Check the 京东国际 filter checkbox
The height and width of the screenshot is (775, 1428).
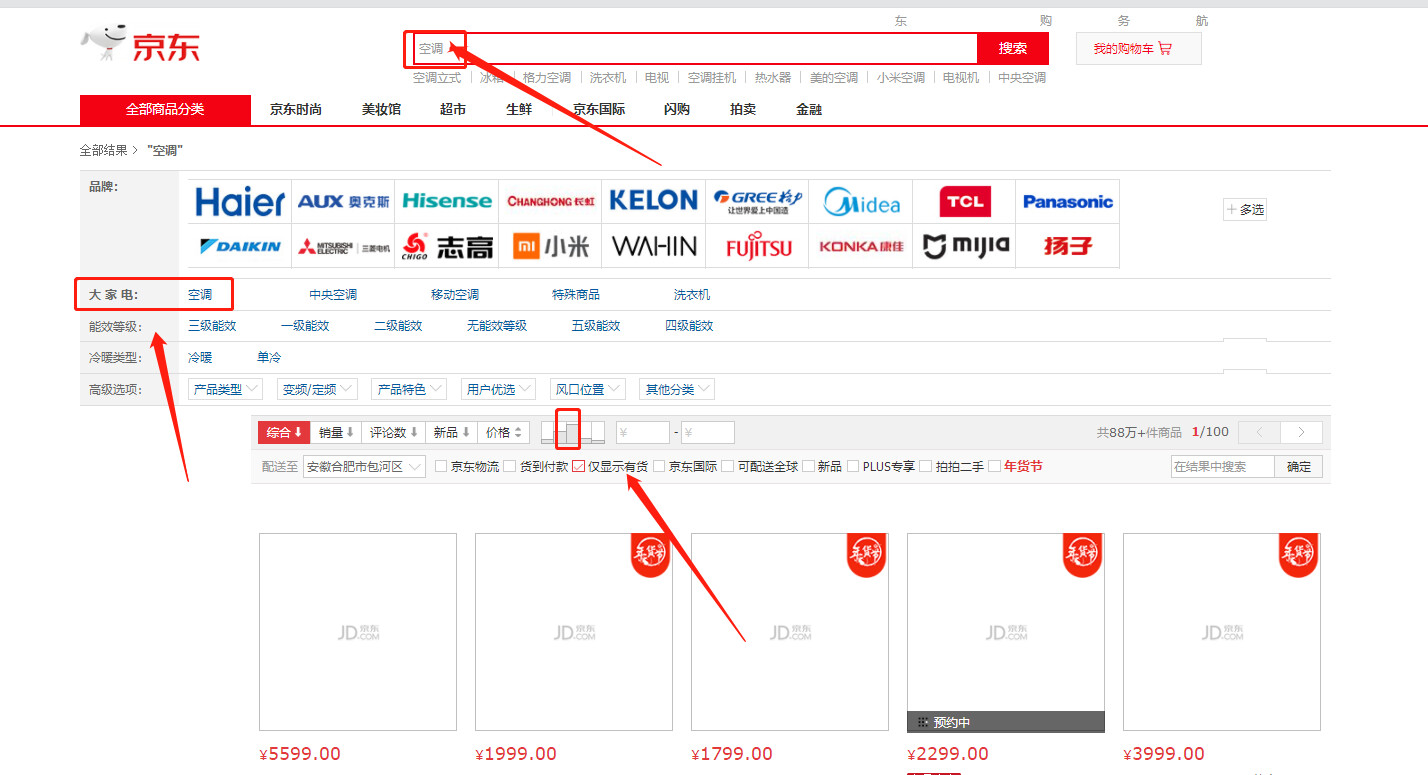659,466
